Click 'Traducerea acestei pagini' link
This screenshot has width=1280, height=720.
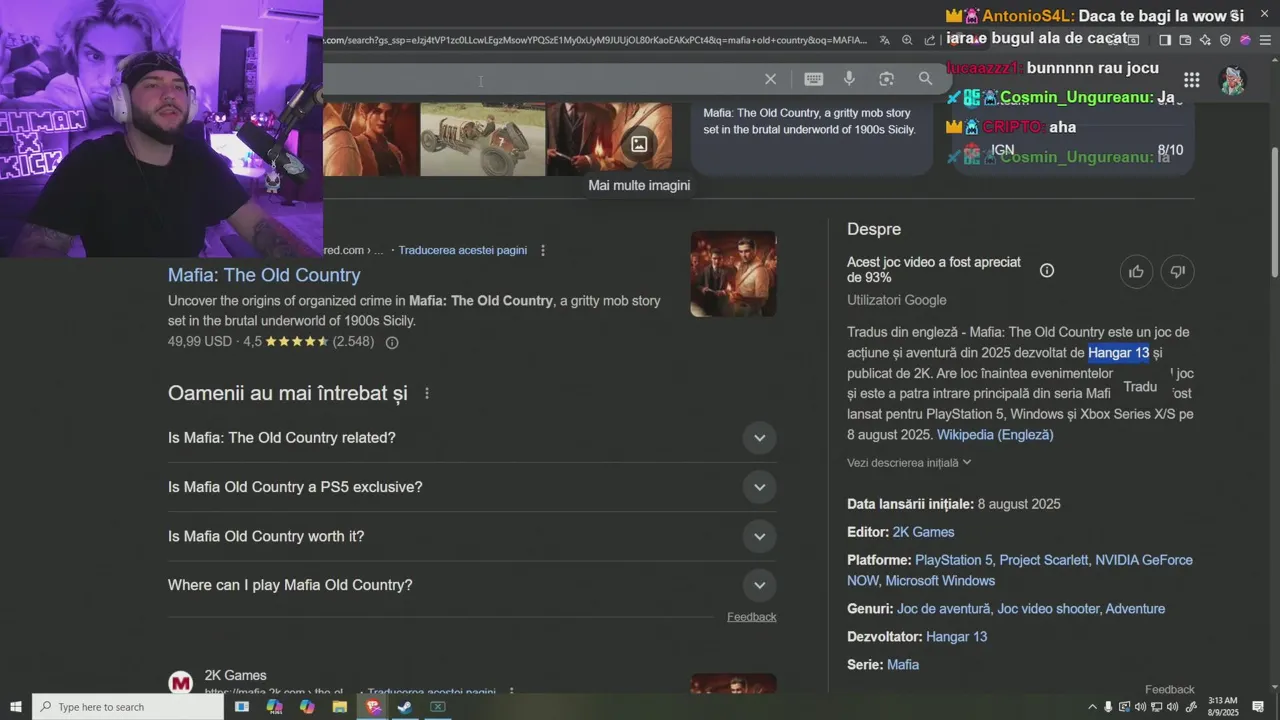pyautogui.click(x=463, y=250)
